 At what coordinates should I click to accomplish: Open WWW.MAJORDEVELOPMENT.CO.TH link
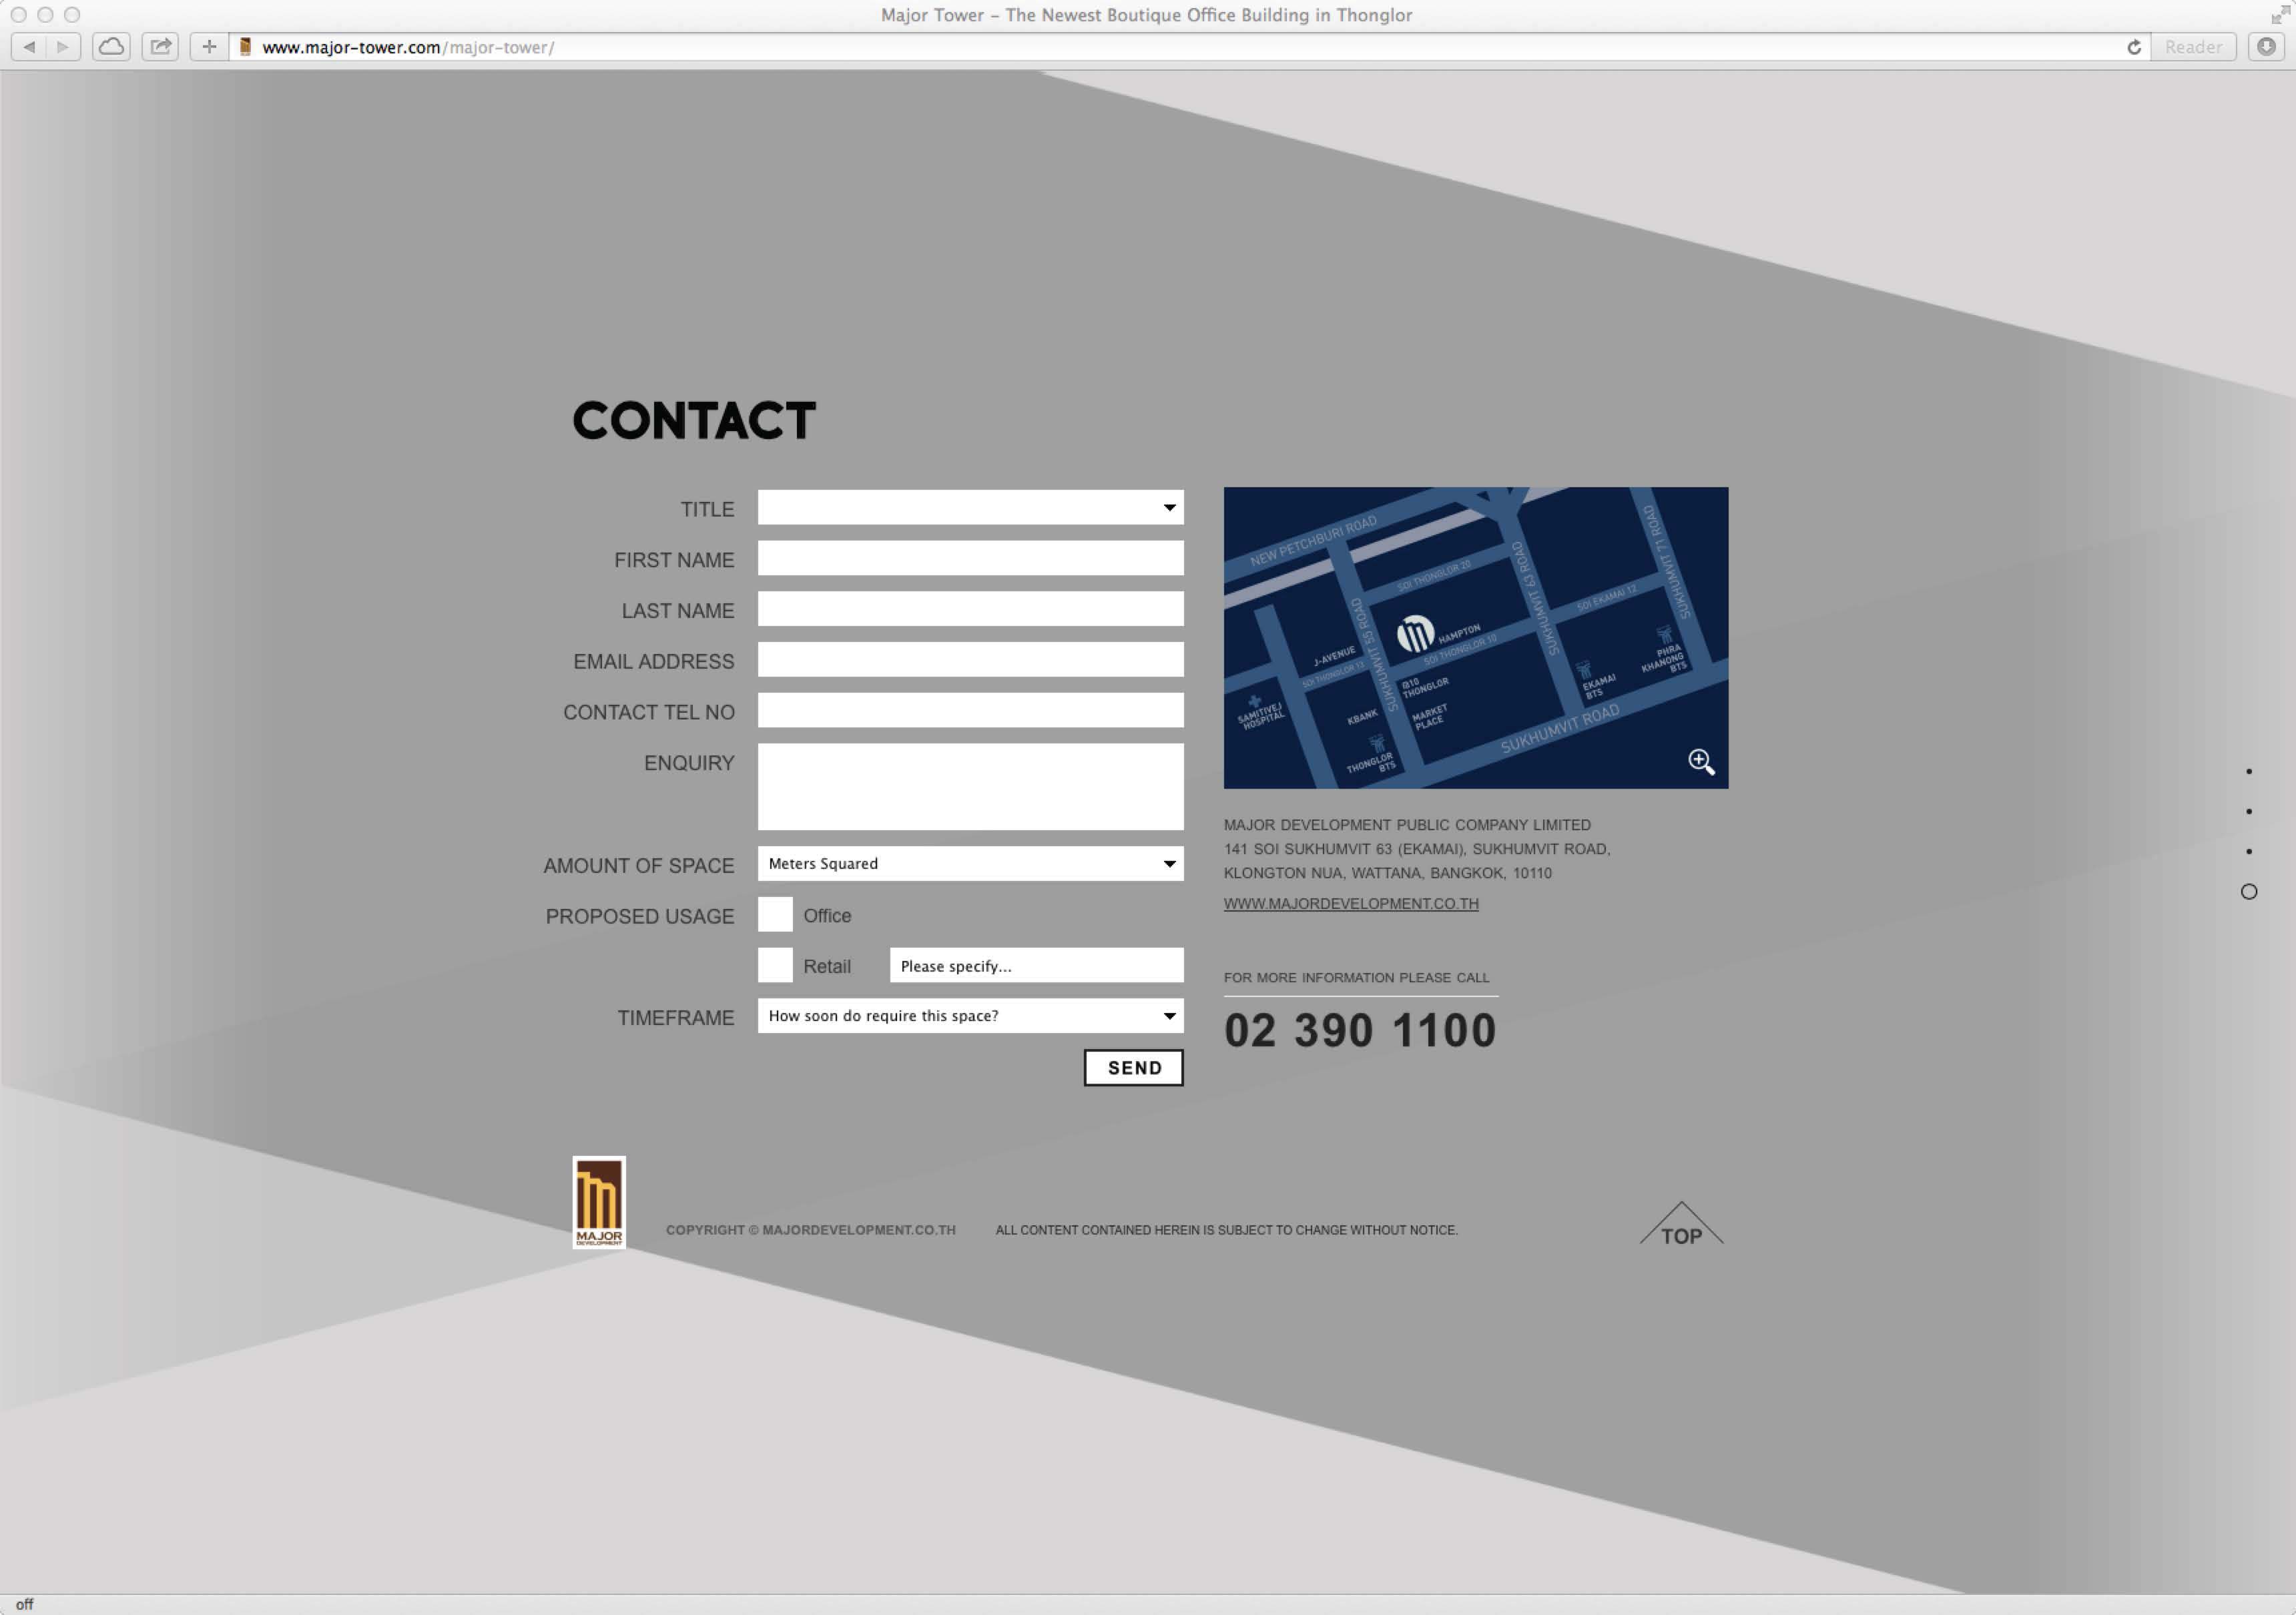[x=1351, y=904]
